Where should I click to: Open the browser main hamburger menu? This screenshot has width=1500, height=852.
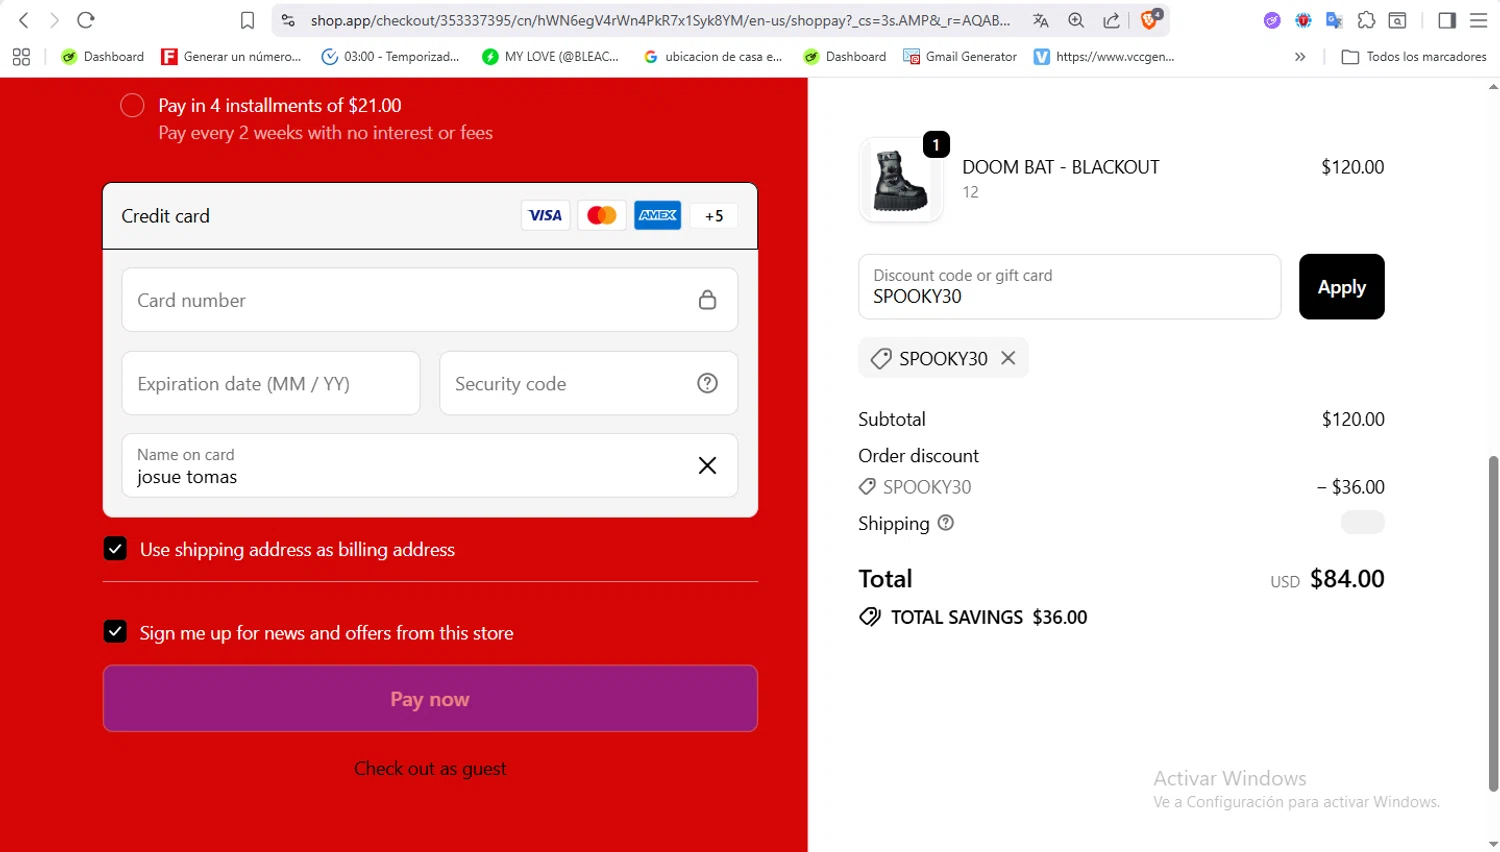1479,20
